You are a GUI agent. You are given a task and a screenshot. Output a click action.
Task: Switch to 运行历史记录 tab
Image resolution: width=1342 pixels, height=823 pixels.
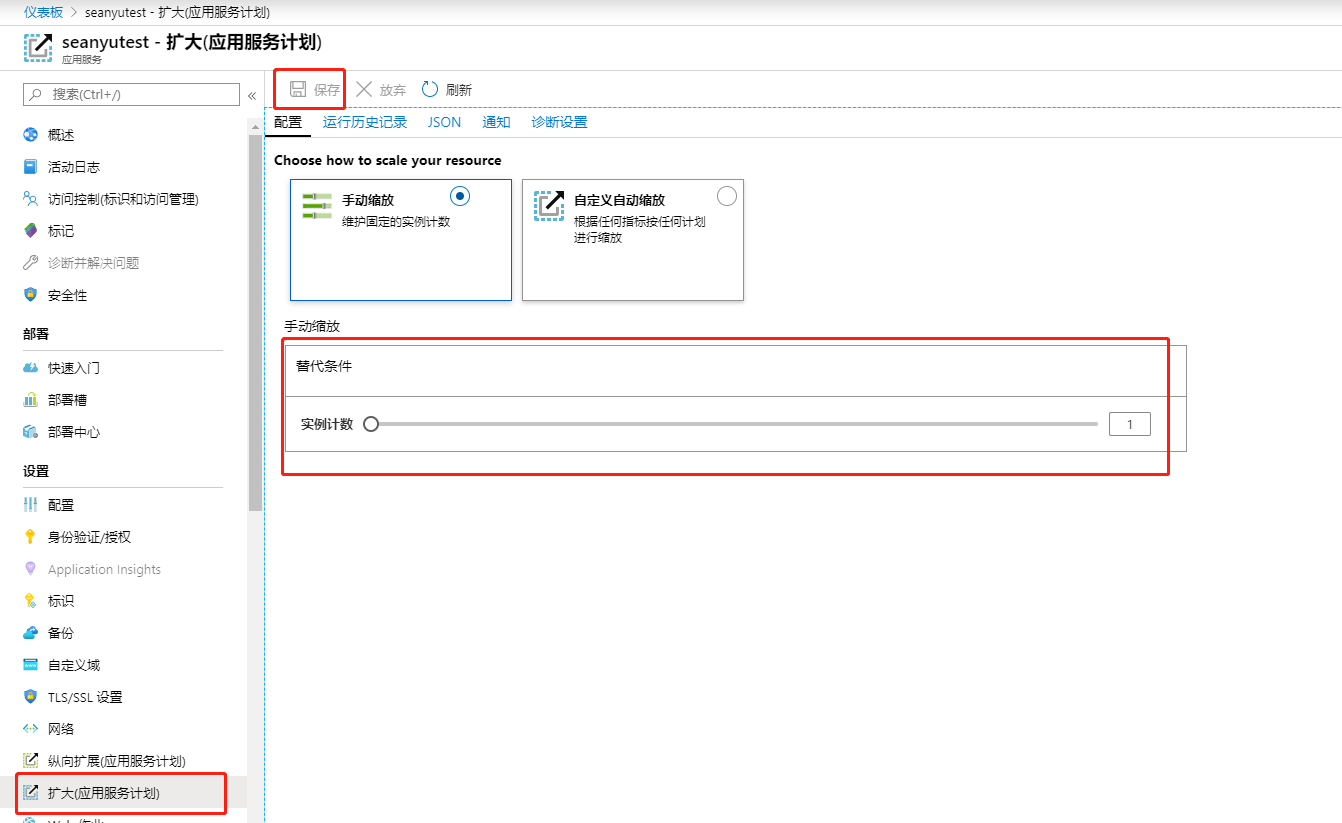pos(365,122)
